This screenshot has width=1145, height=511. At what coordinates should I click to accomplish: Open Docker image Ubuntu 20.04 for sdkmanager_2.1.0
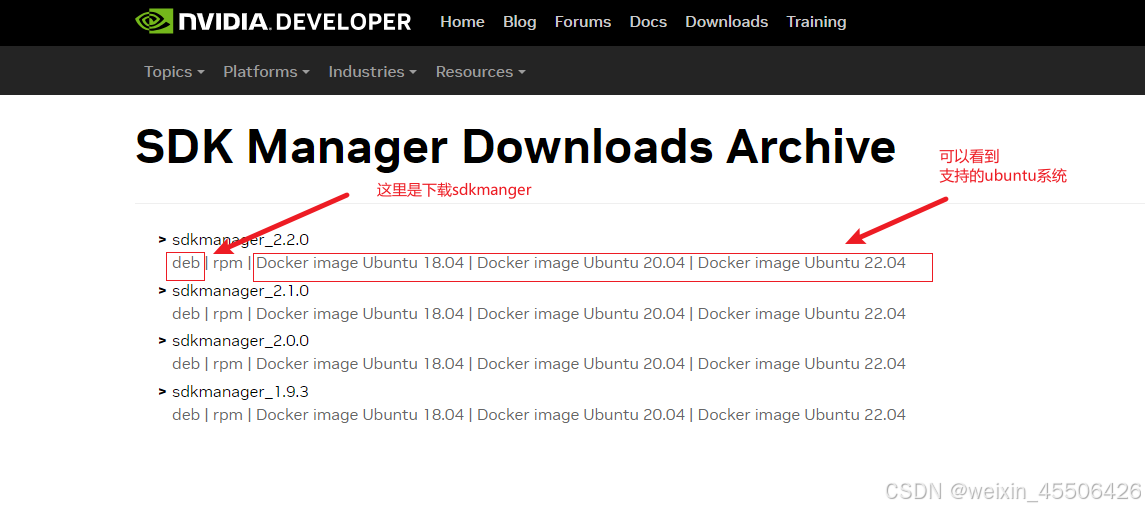pyautogui.click(x=581, y=314)
